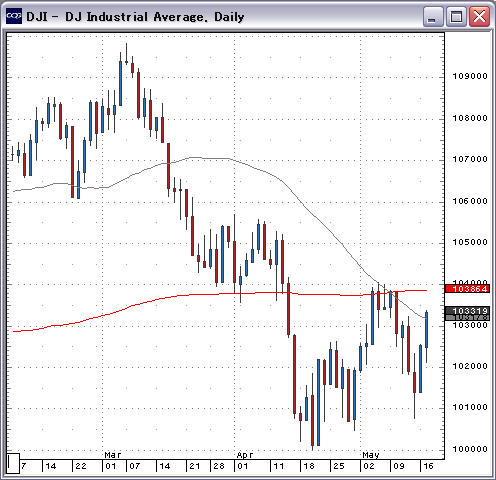The image size is (496, 480).
Task: Click the chart title DJI - DJ Industrial Average, Daily
Action: tap(135, 17)
